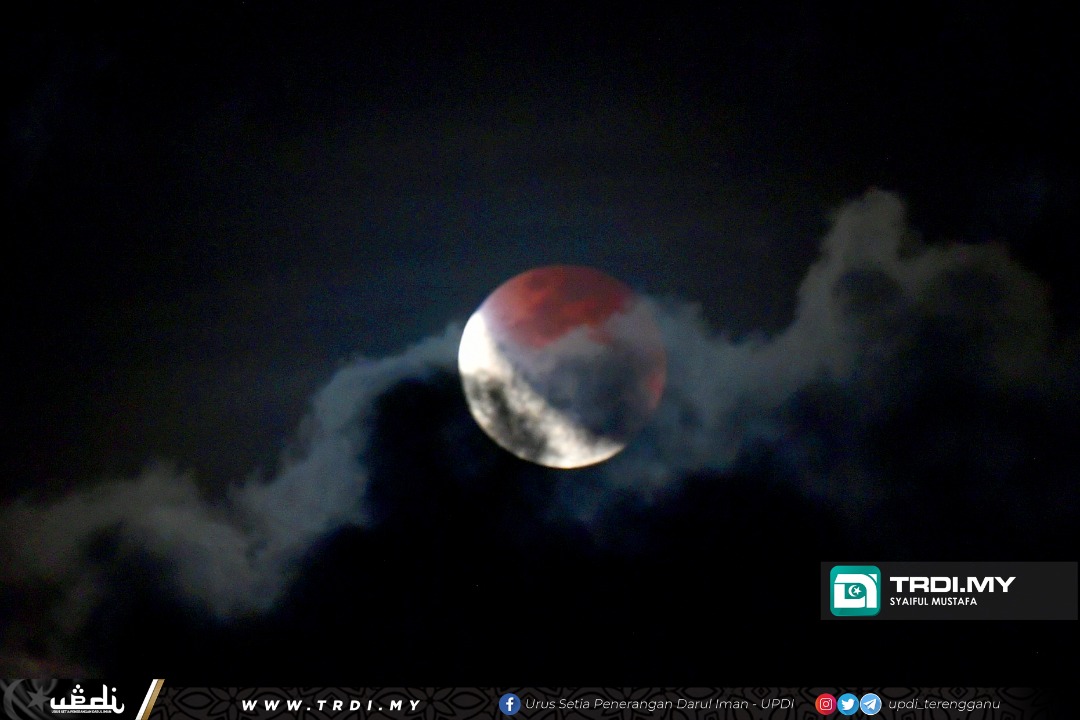
Task: Click the updi_terengganu handle
Action: click(943, 704)
